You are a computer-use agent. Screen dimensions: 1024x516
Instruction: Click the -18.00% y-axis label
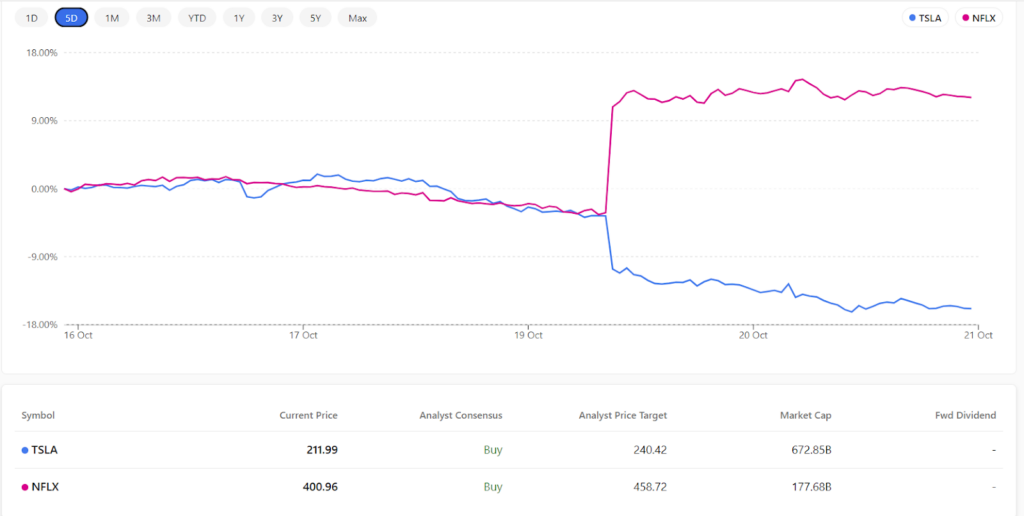pos(42,325)
